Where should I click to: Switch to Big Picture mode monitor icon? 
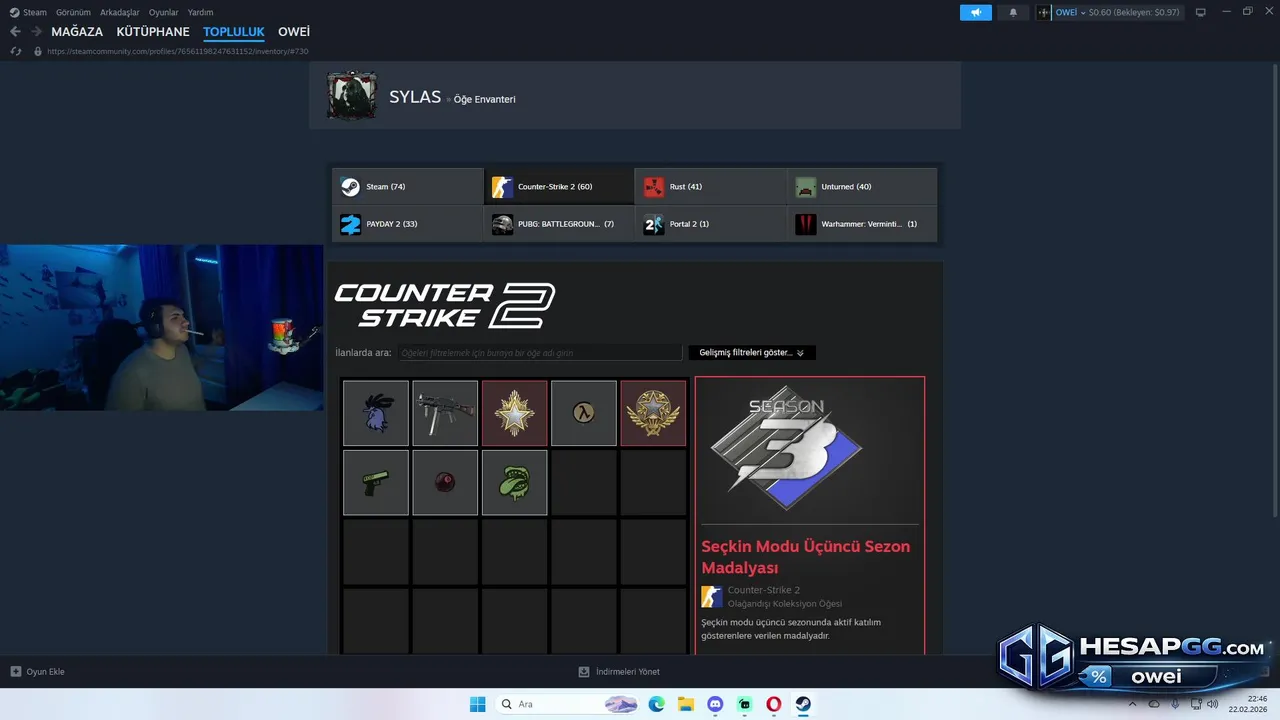point(1201,12)
